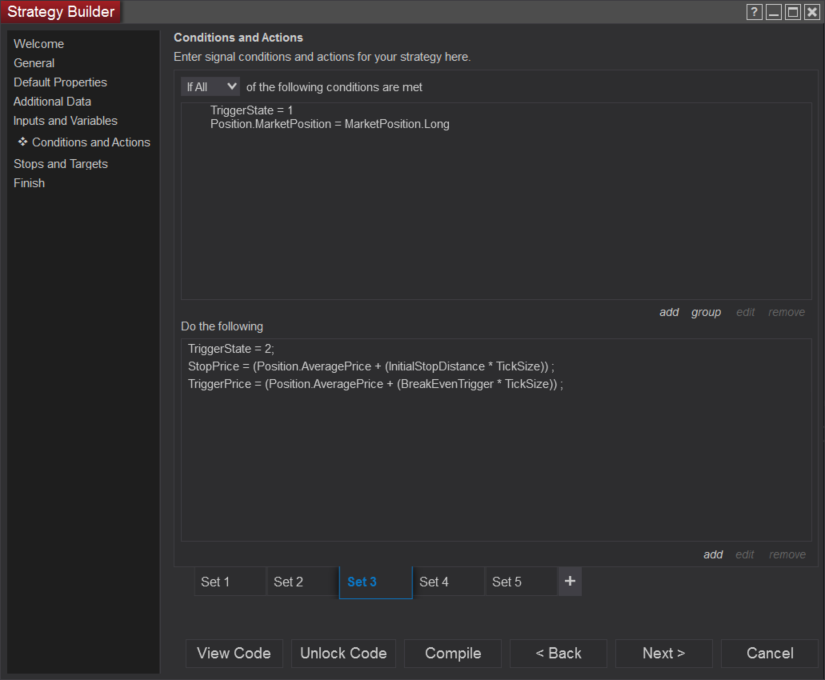Select the Set 5 tab
Image resolution: width=825 pixels, height=680 pixels.
[507, 582]
